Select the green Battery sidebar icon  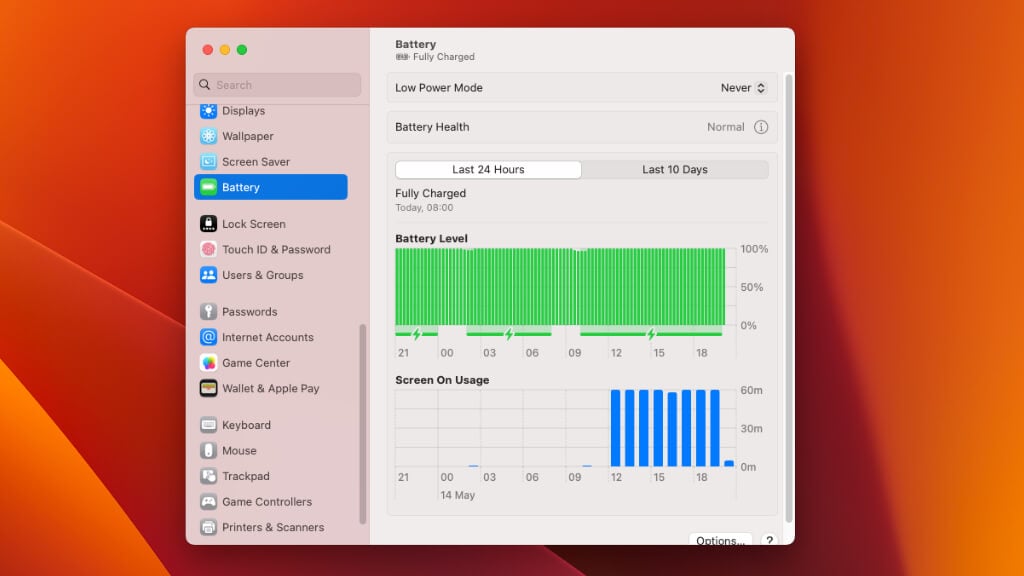(x=208, y=187)
